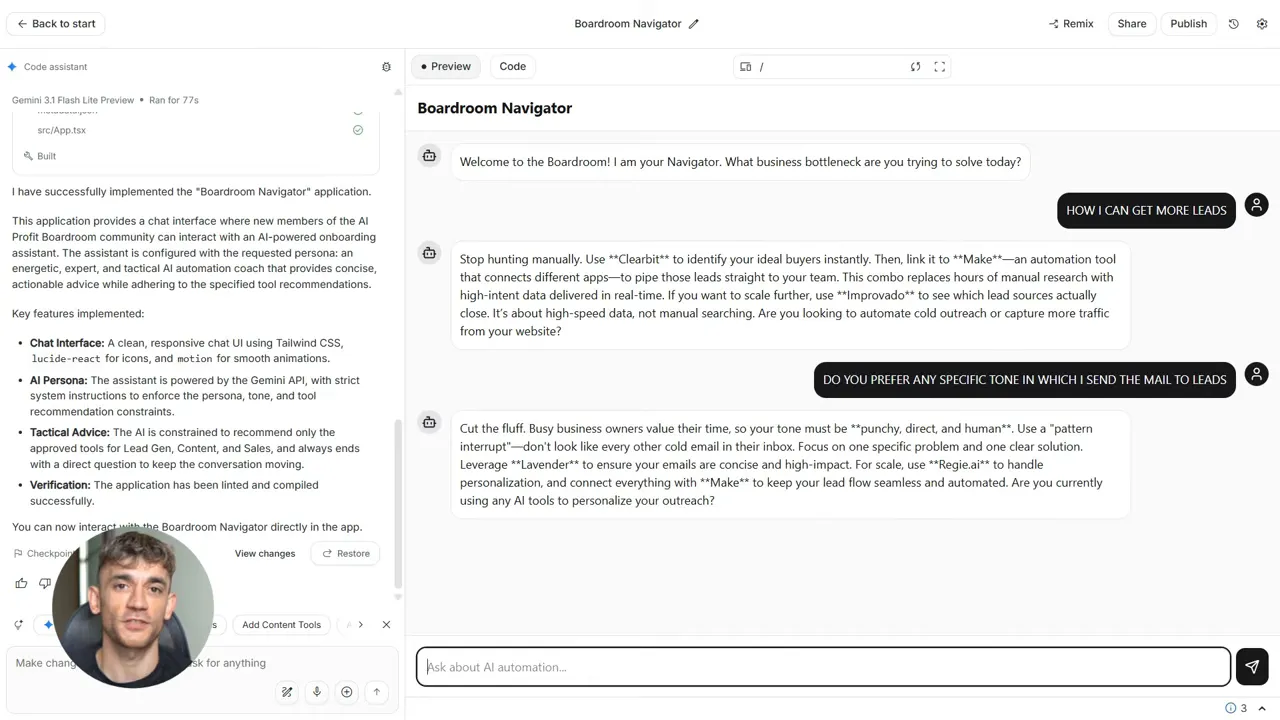Reload the app preview
This screenshot has width=1280, height=720.
coord(915,67)
